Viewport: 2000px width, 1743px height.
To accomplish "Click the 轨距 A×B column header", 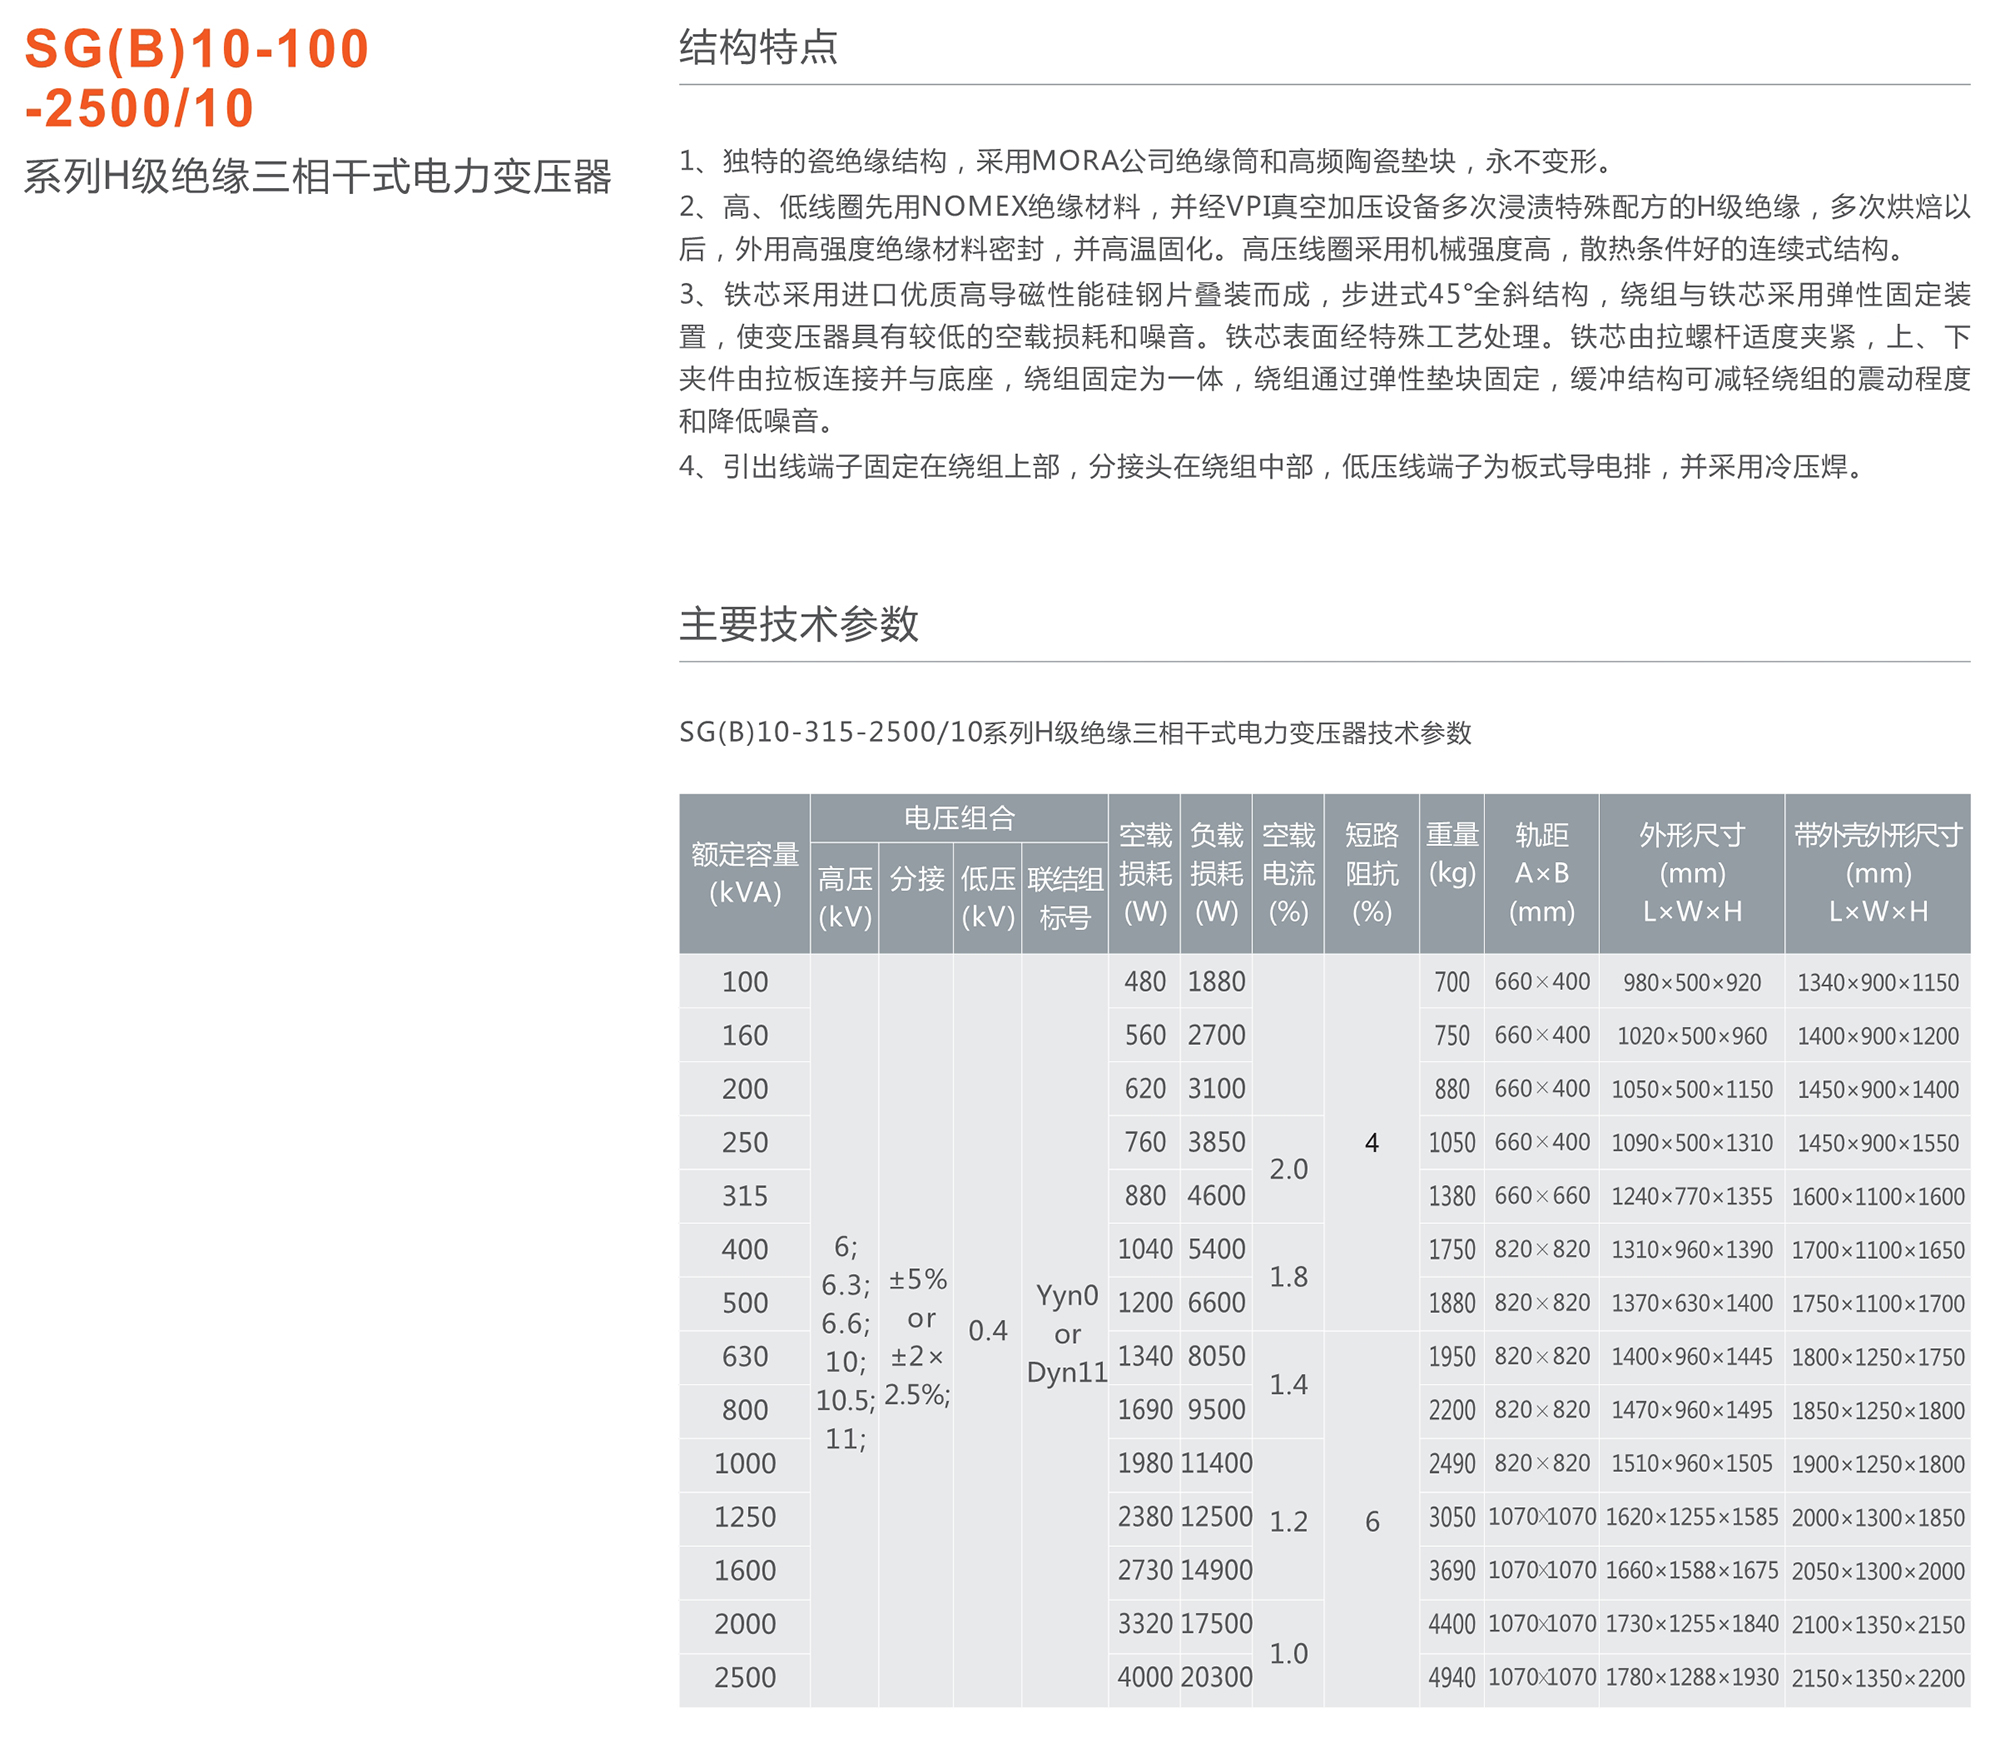I will point(1541,873).
